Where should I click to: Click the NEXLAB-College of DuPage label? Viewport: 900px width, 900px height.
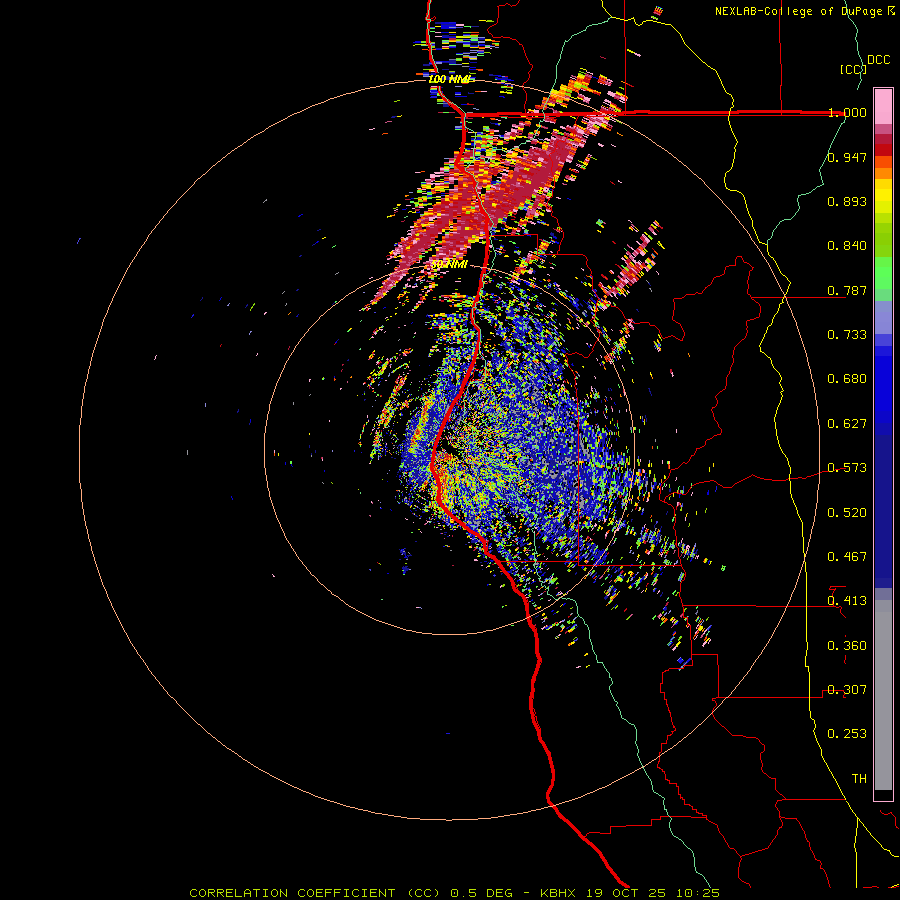(800, 11)
